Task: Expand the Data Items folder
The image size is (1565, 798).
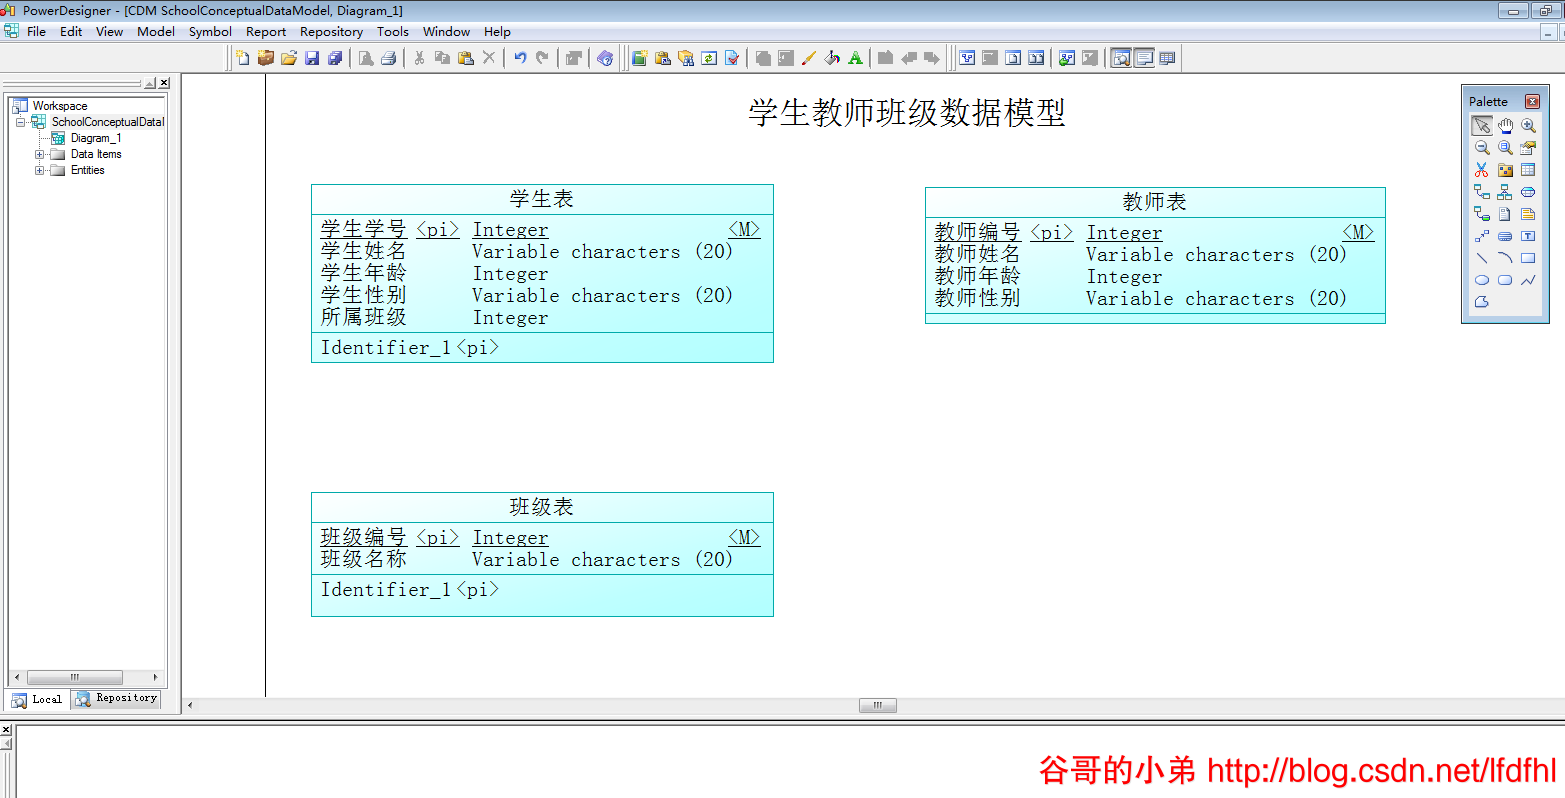Action: tap(40, 154)
